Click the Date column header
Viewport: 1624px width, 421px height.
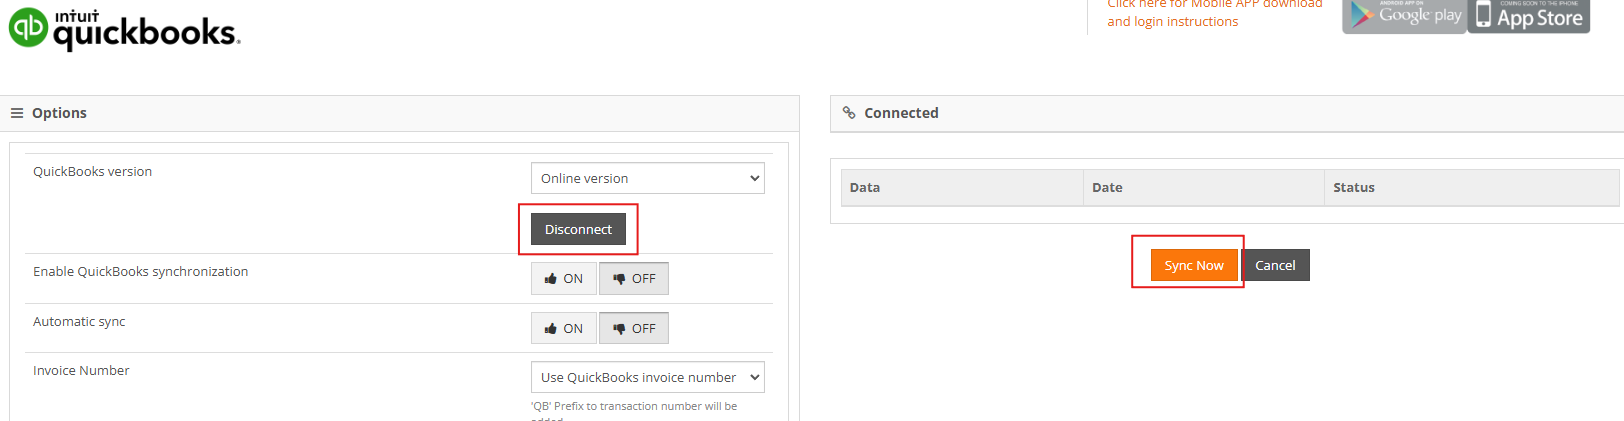1204,187
